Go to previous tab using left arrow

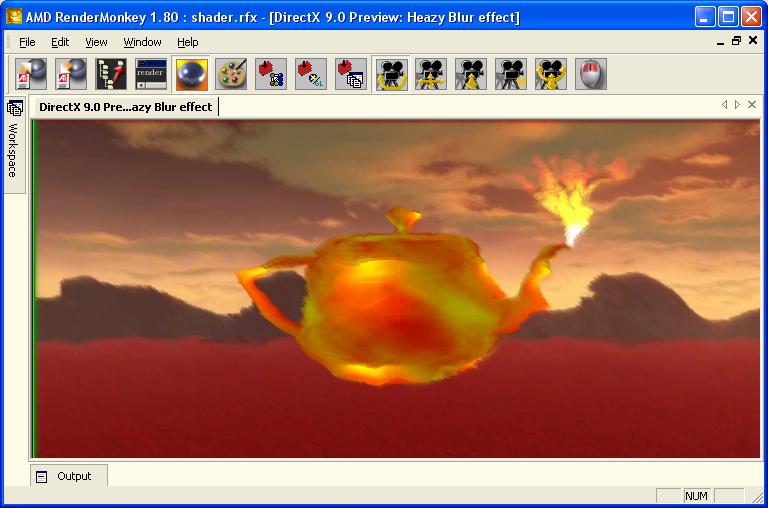tap(724, 104)
